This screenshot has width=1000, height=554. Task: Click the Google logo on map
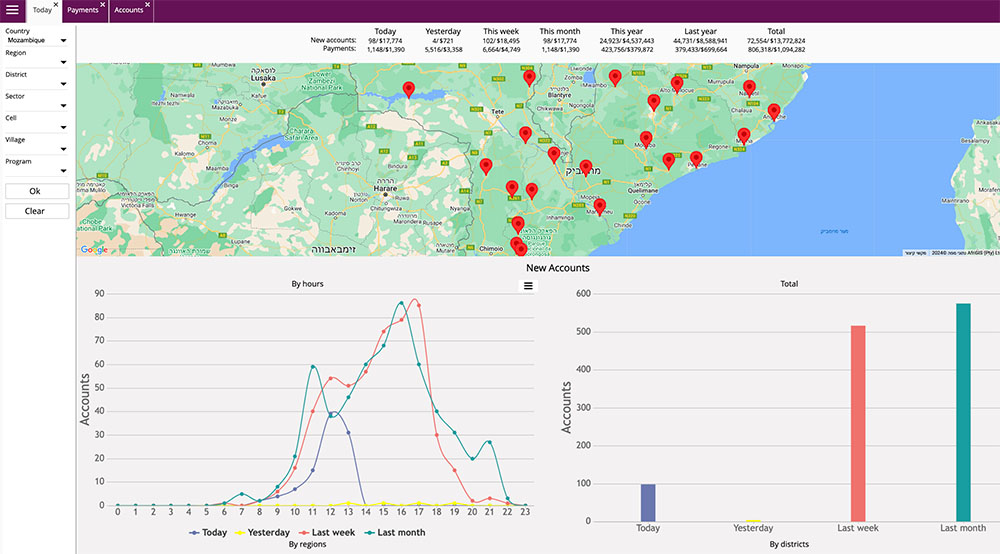[x=94, y=249]
